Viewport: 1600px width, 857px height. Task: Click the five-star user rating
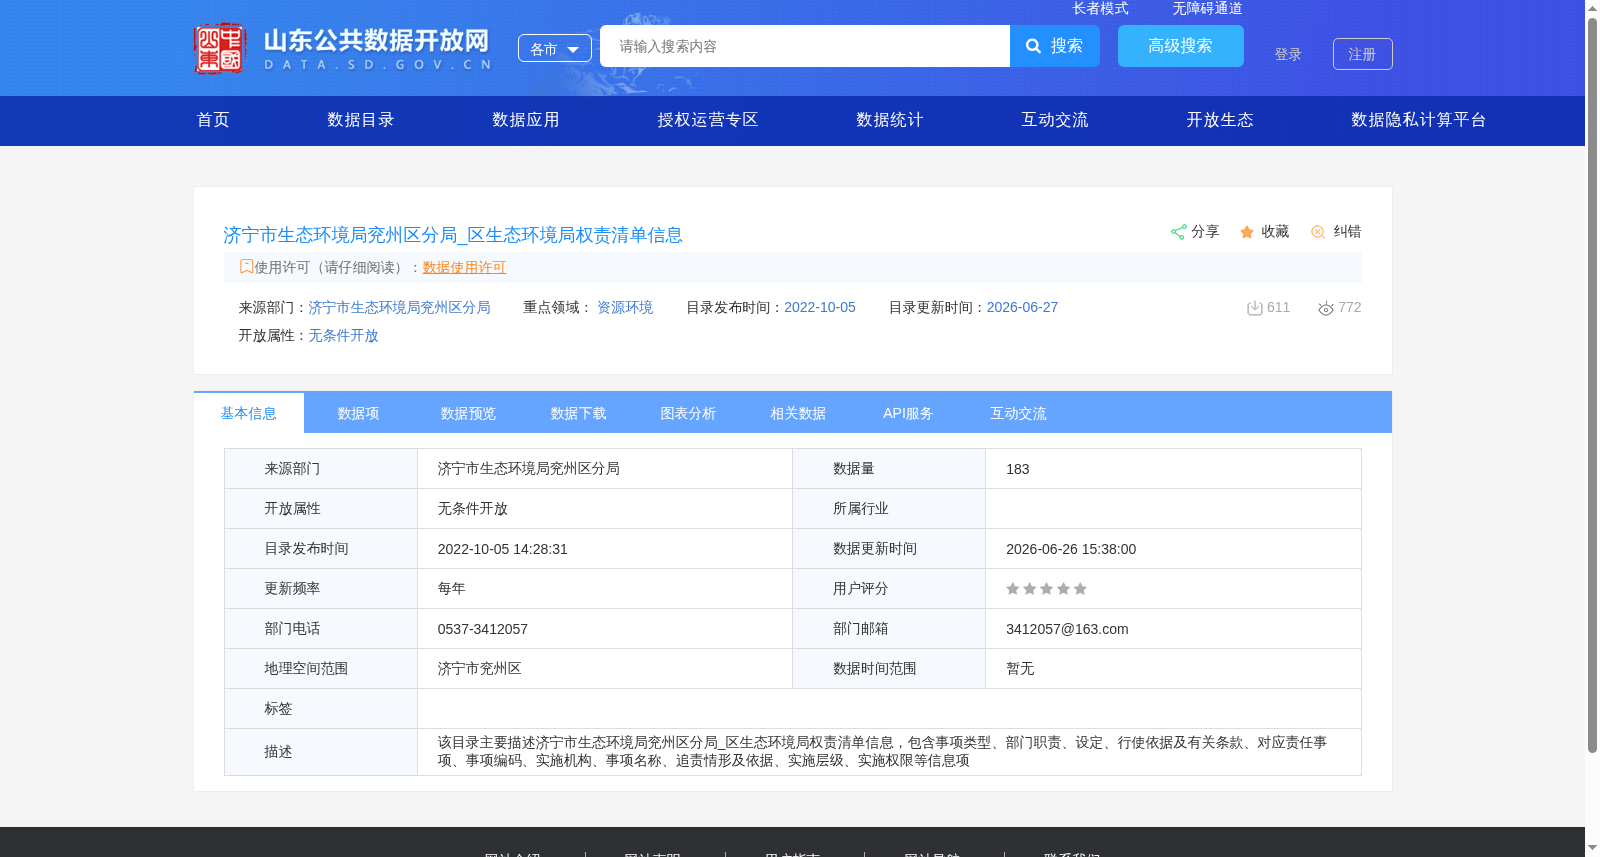1046,589
